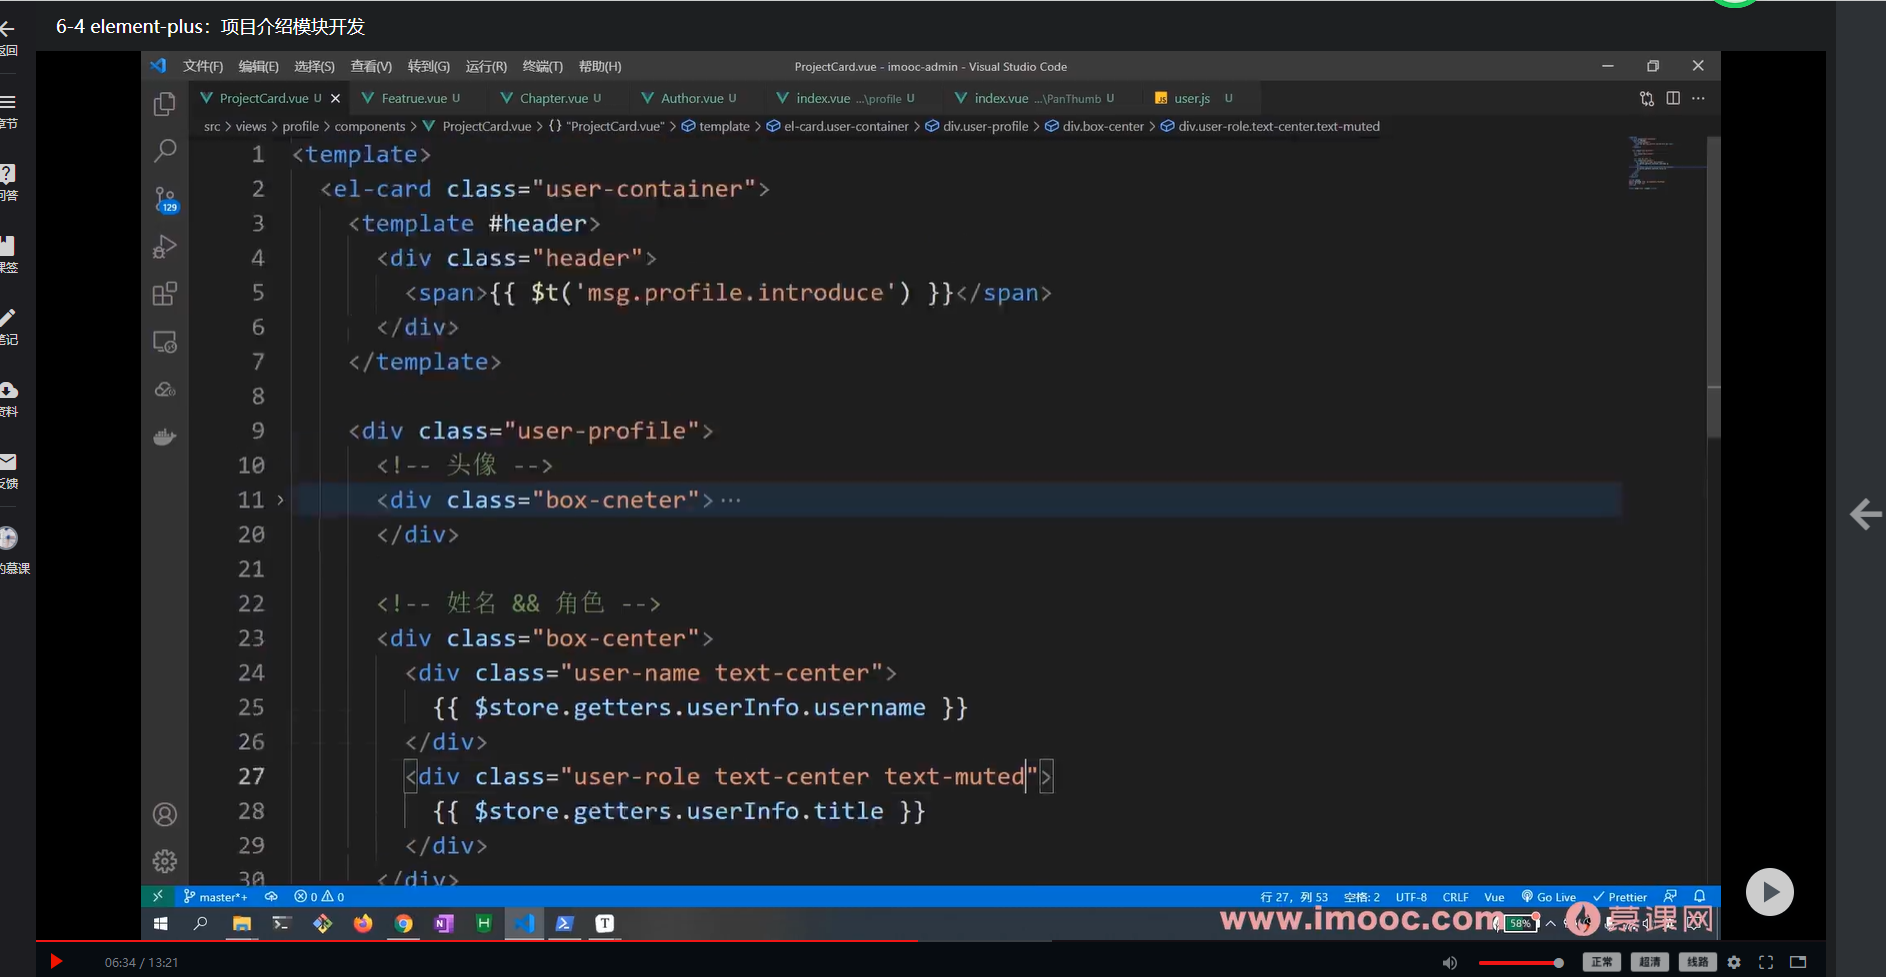Open the chapter list icon in course sidebar

(8, 102)
